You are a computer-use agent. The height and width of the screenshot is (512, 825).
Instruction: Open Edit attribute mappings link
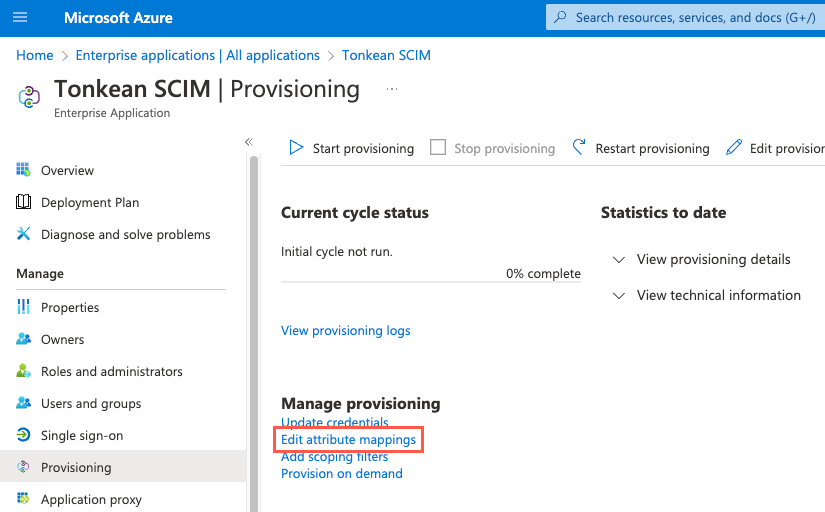(x=348, y=439)
